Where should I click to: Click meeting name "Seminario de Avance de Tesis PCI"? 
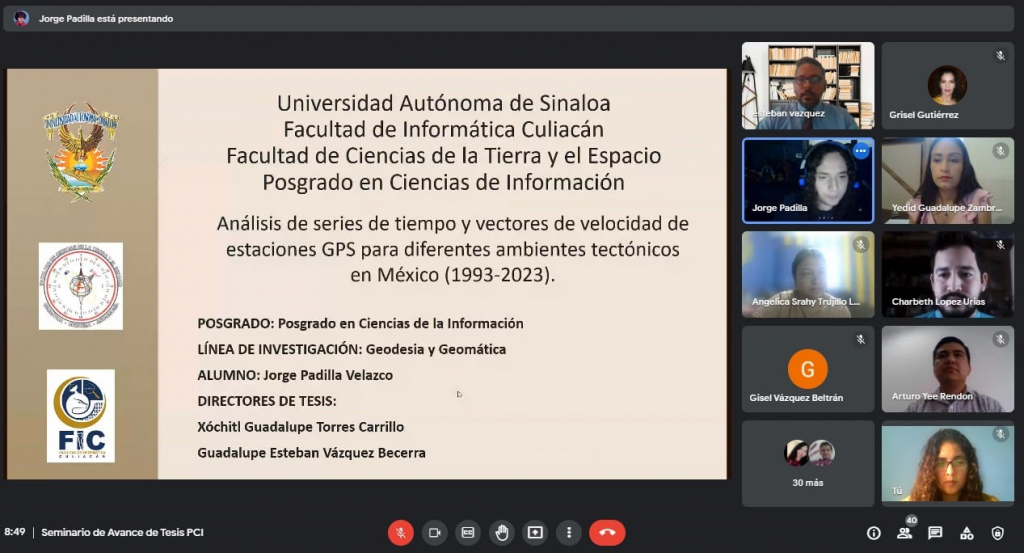[122, 533]
